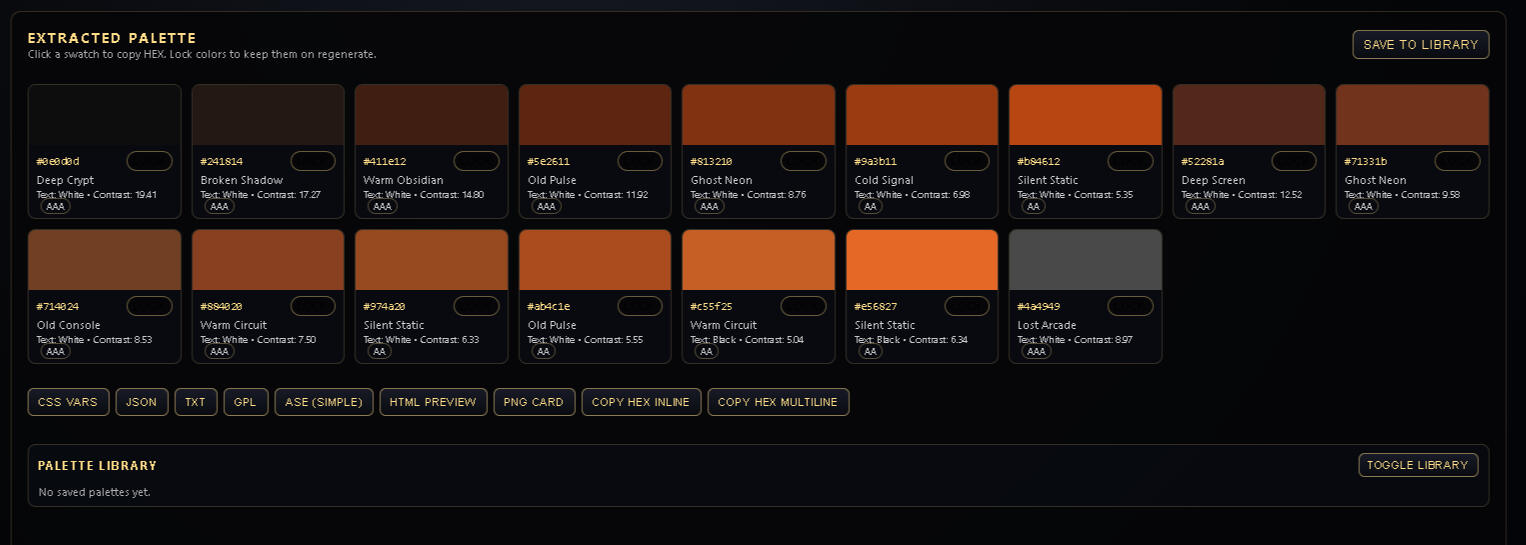Image resolution: width=1526 pixels, height=545 pixels.
Task: Select the Deep Screen #52281a swatch
Action: [x=1248, y=115]
